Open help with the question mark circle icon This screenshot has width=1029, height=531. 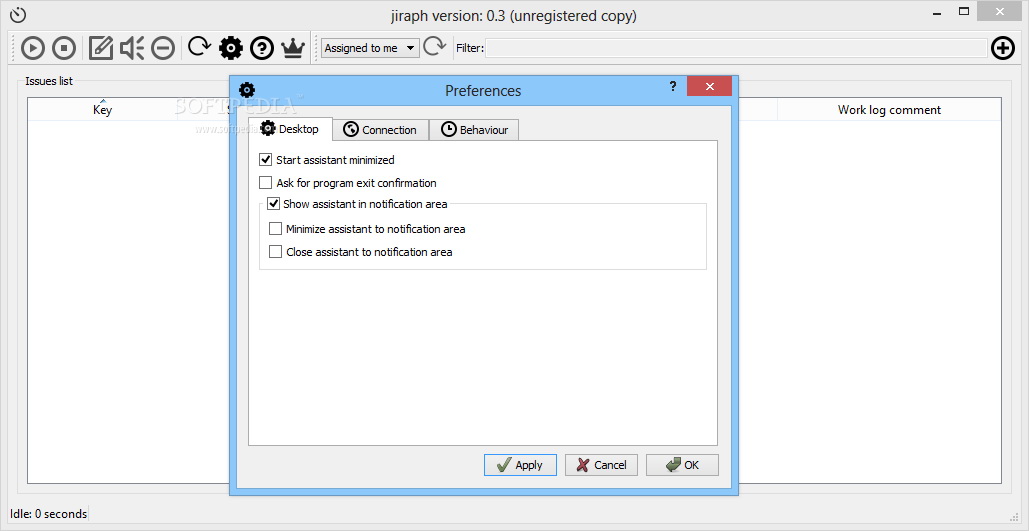click(x=262, y=48)
